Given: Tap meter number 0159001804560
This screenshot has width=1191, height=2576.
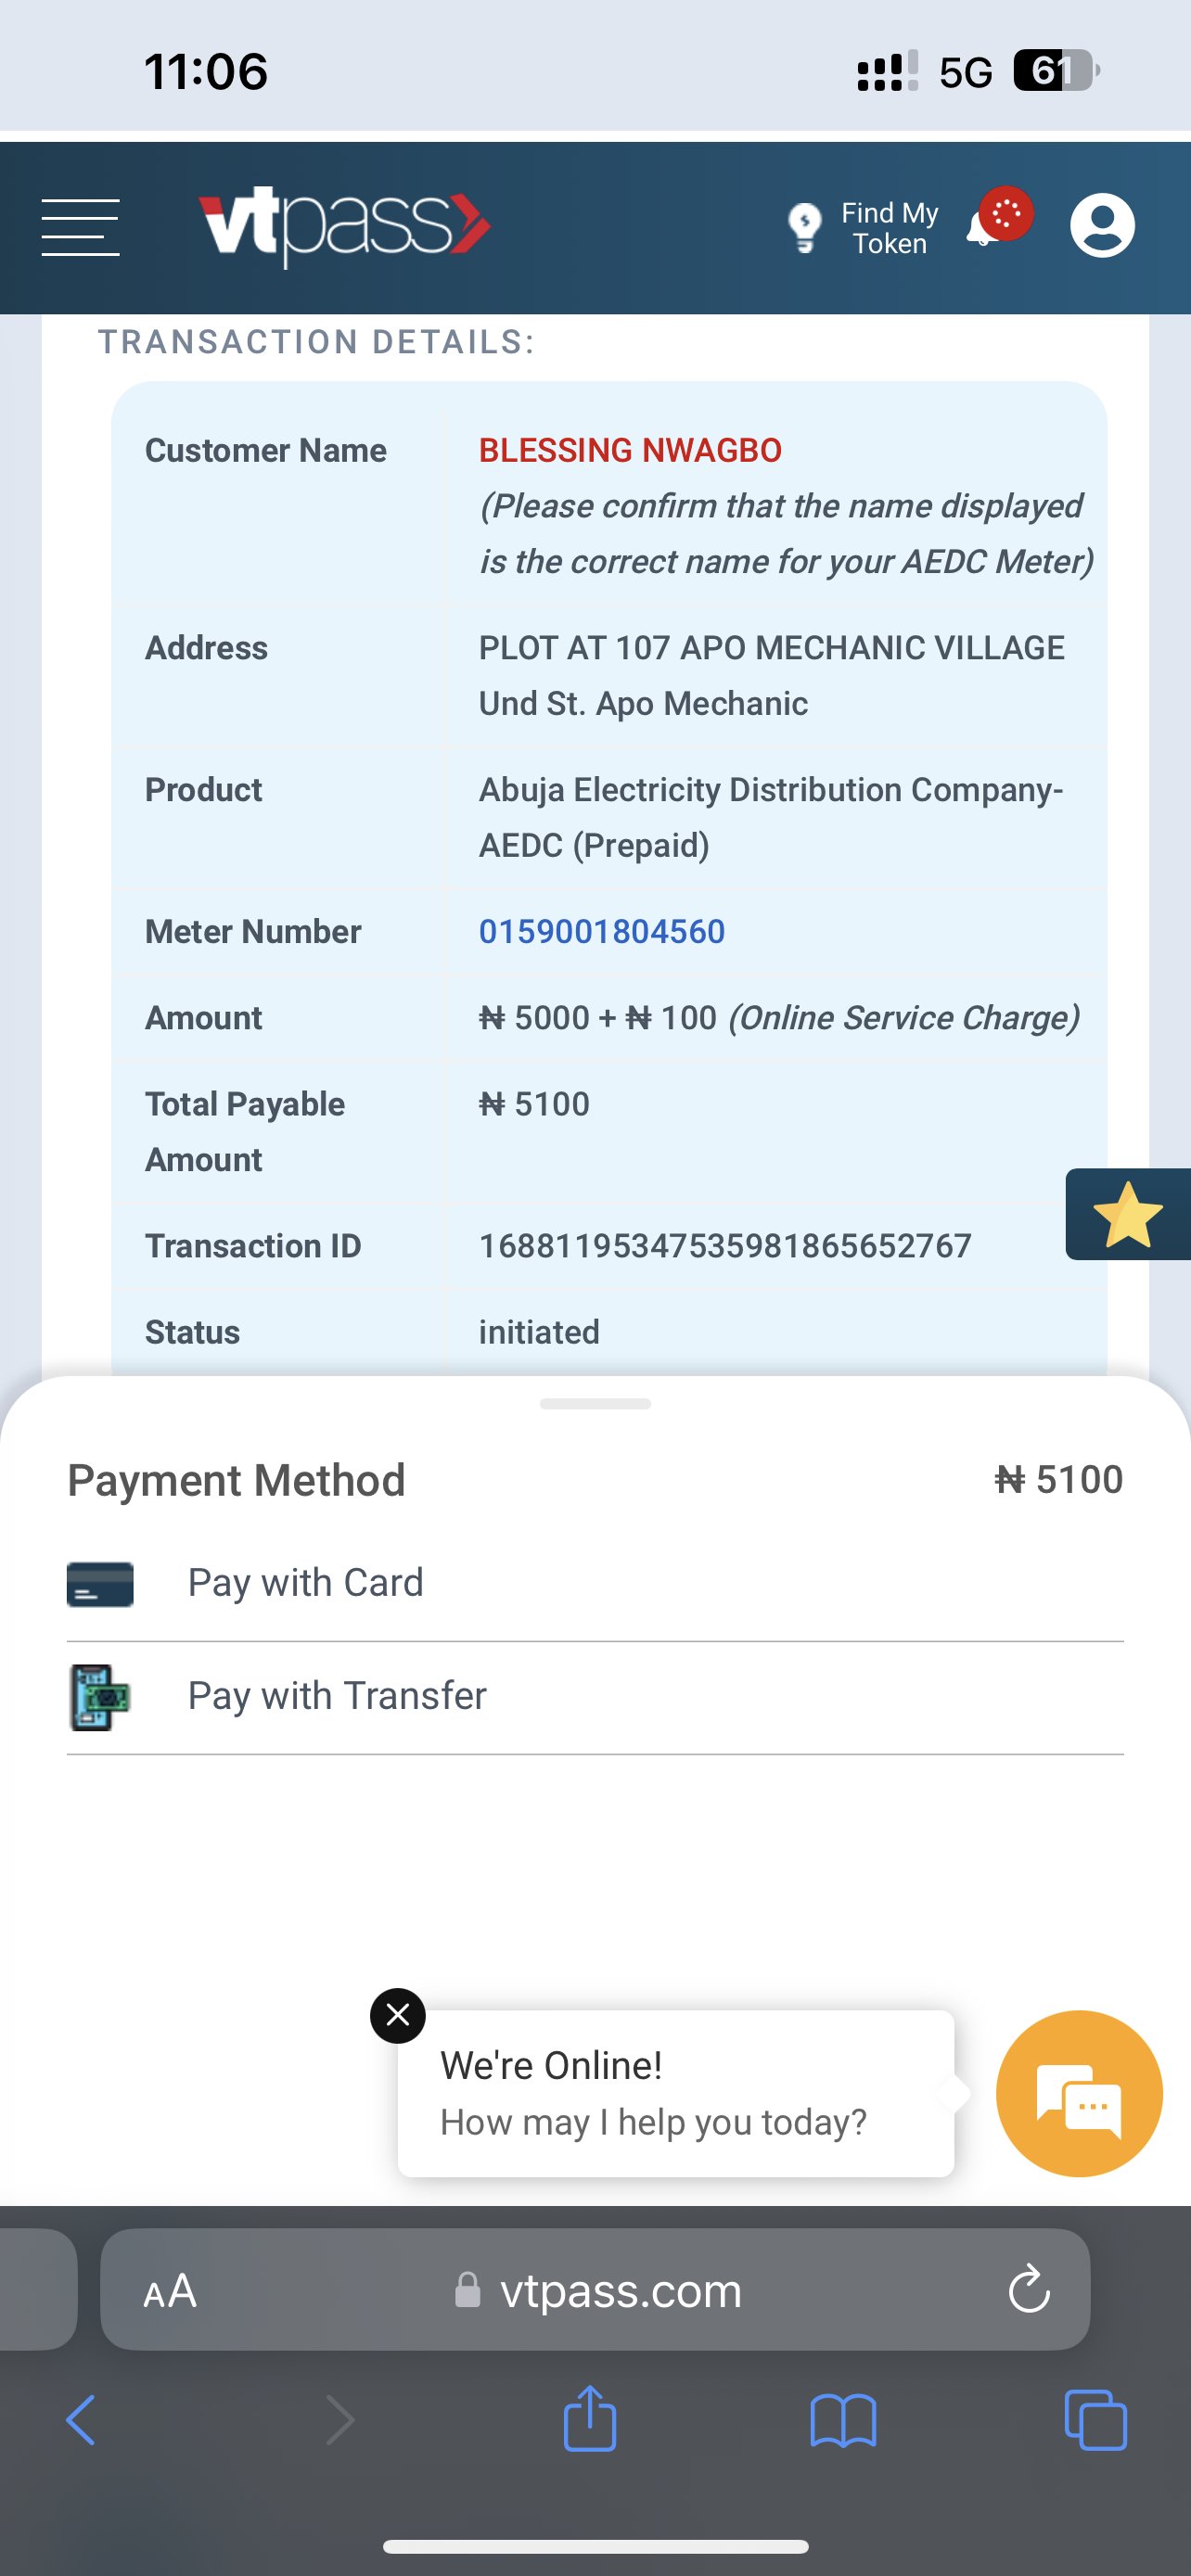Looking at the screenshot, I should point(602,932).
